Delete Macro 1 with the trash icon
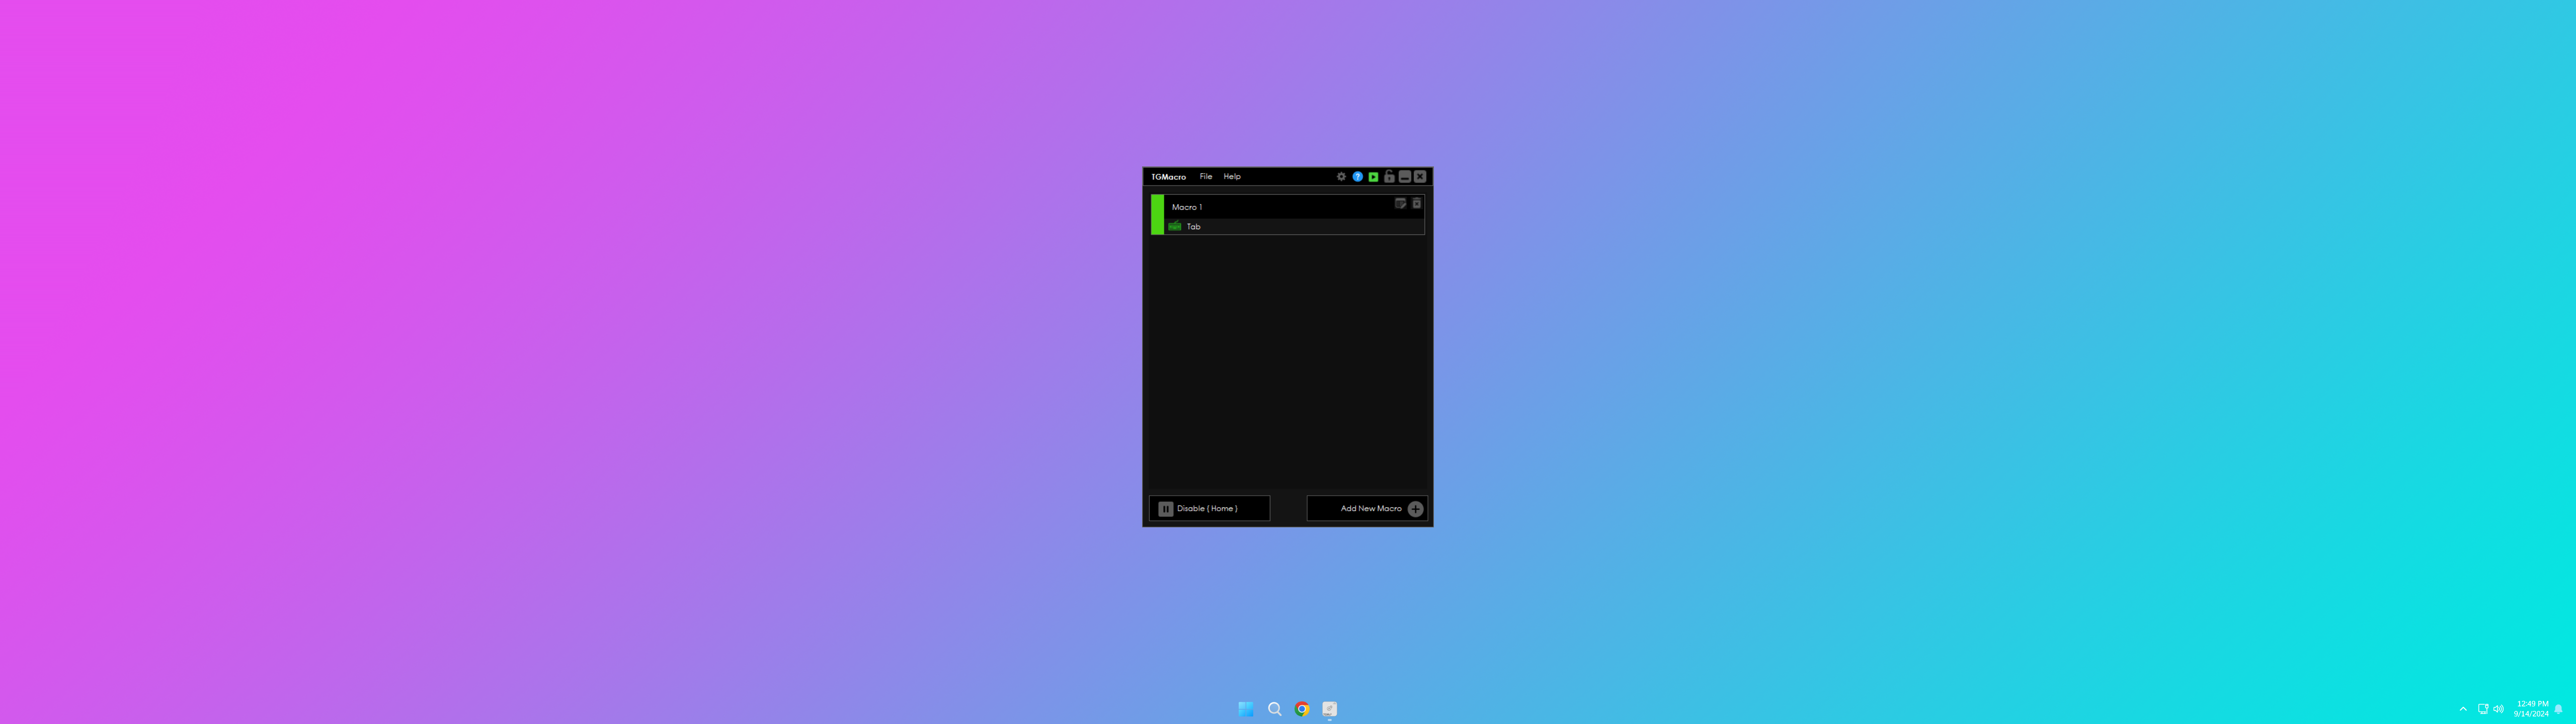The width and height of the screenshot is (2576, 724). (1416, 203)
